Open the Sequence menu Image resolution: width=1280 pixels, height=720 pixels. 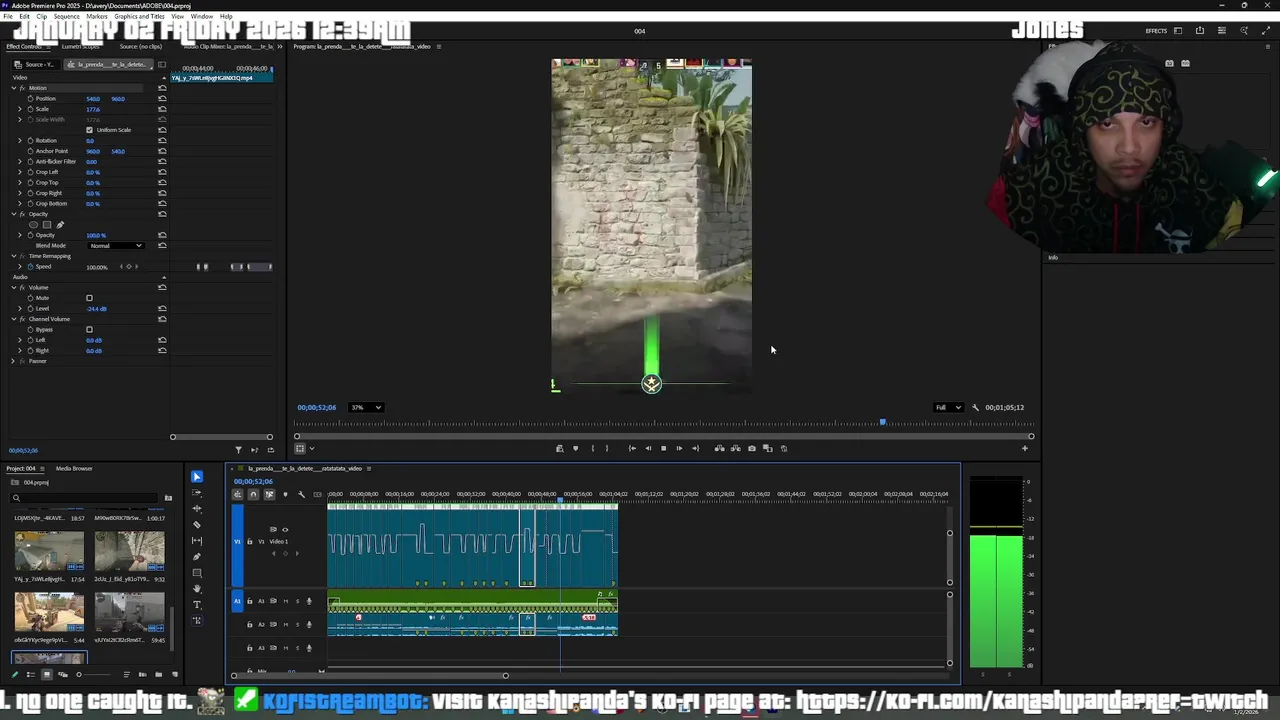coord(67,16)
